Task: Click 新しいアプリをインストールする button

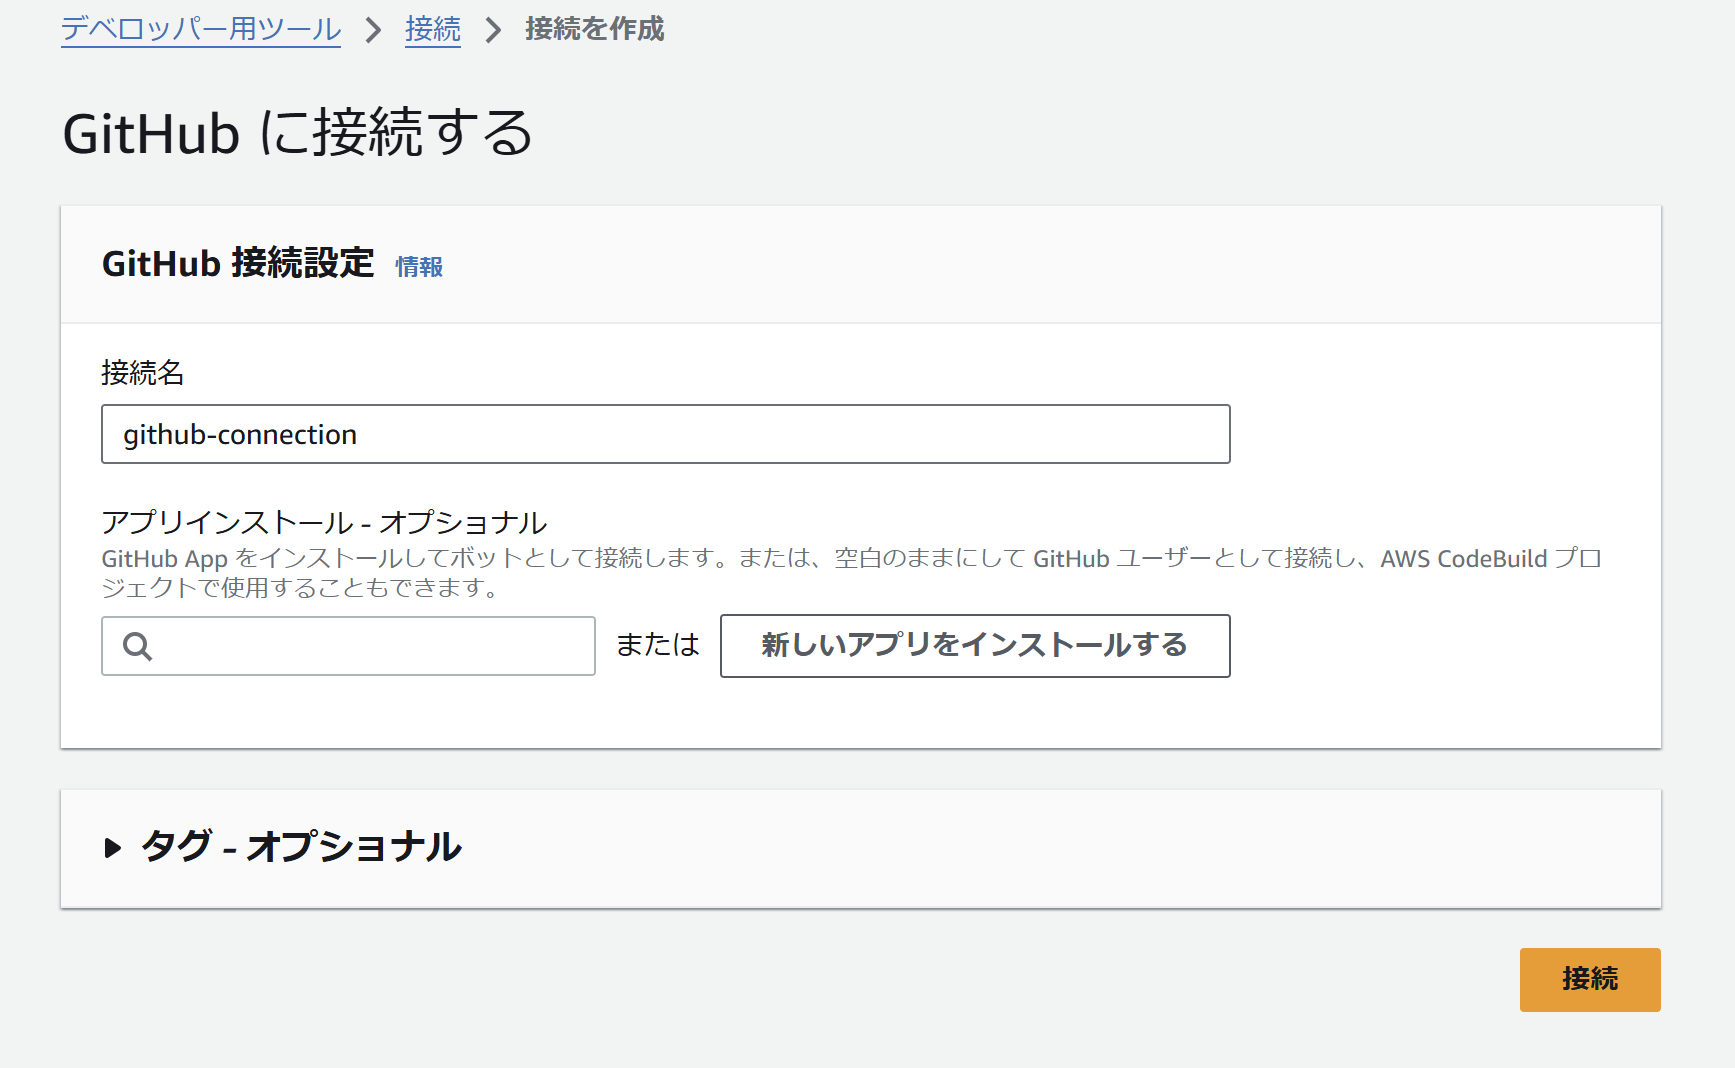Action: pyautogui.click(x=975, y=646)
